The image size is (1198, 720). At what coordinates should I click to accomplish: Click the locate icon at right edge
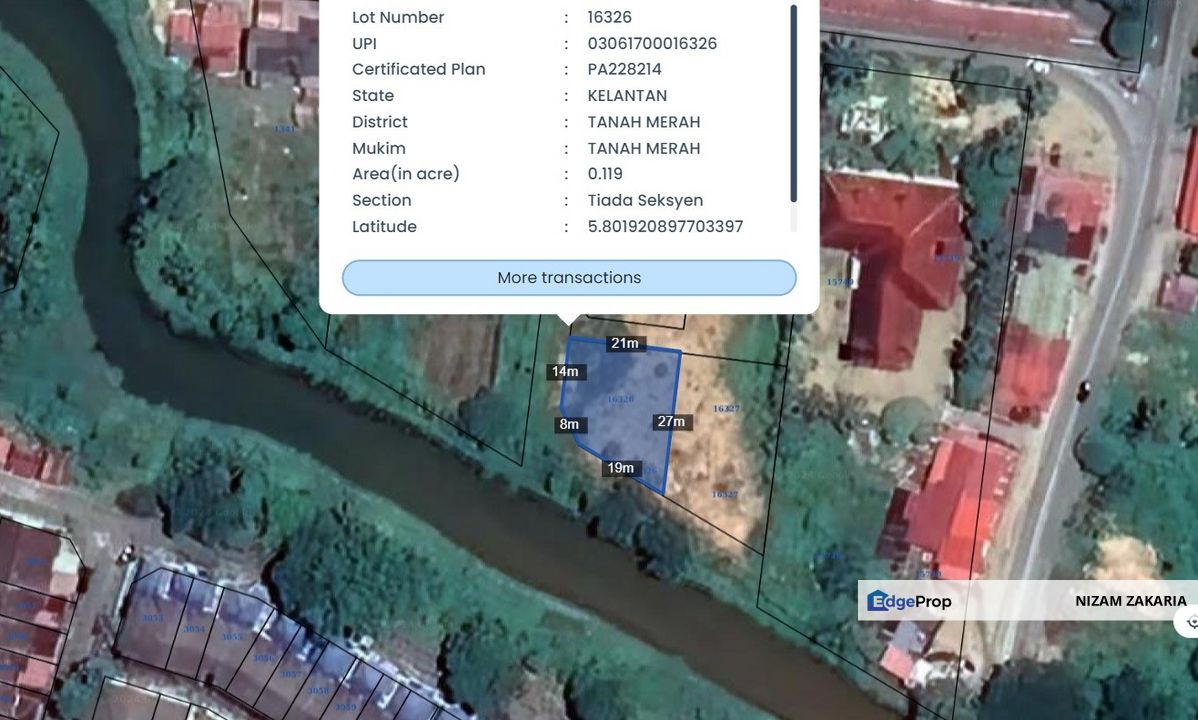coord(1189,621)
